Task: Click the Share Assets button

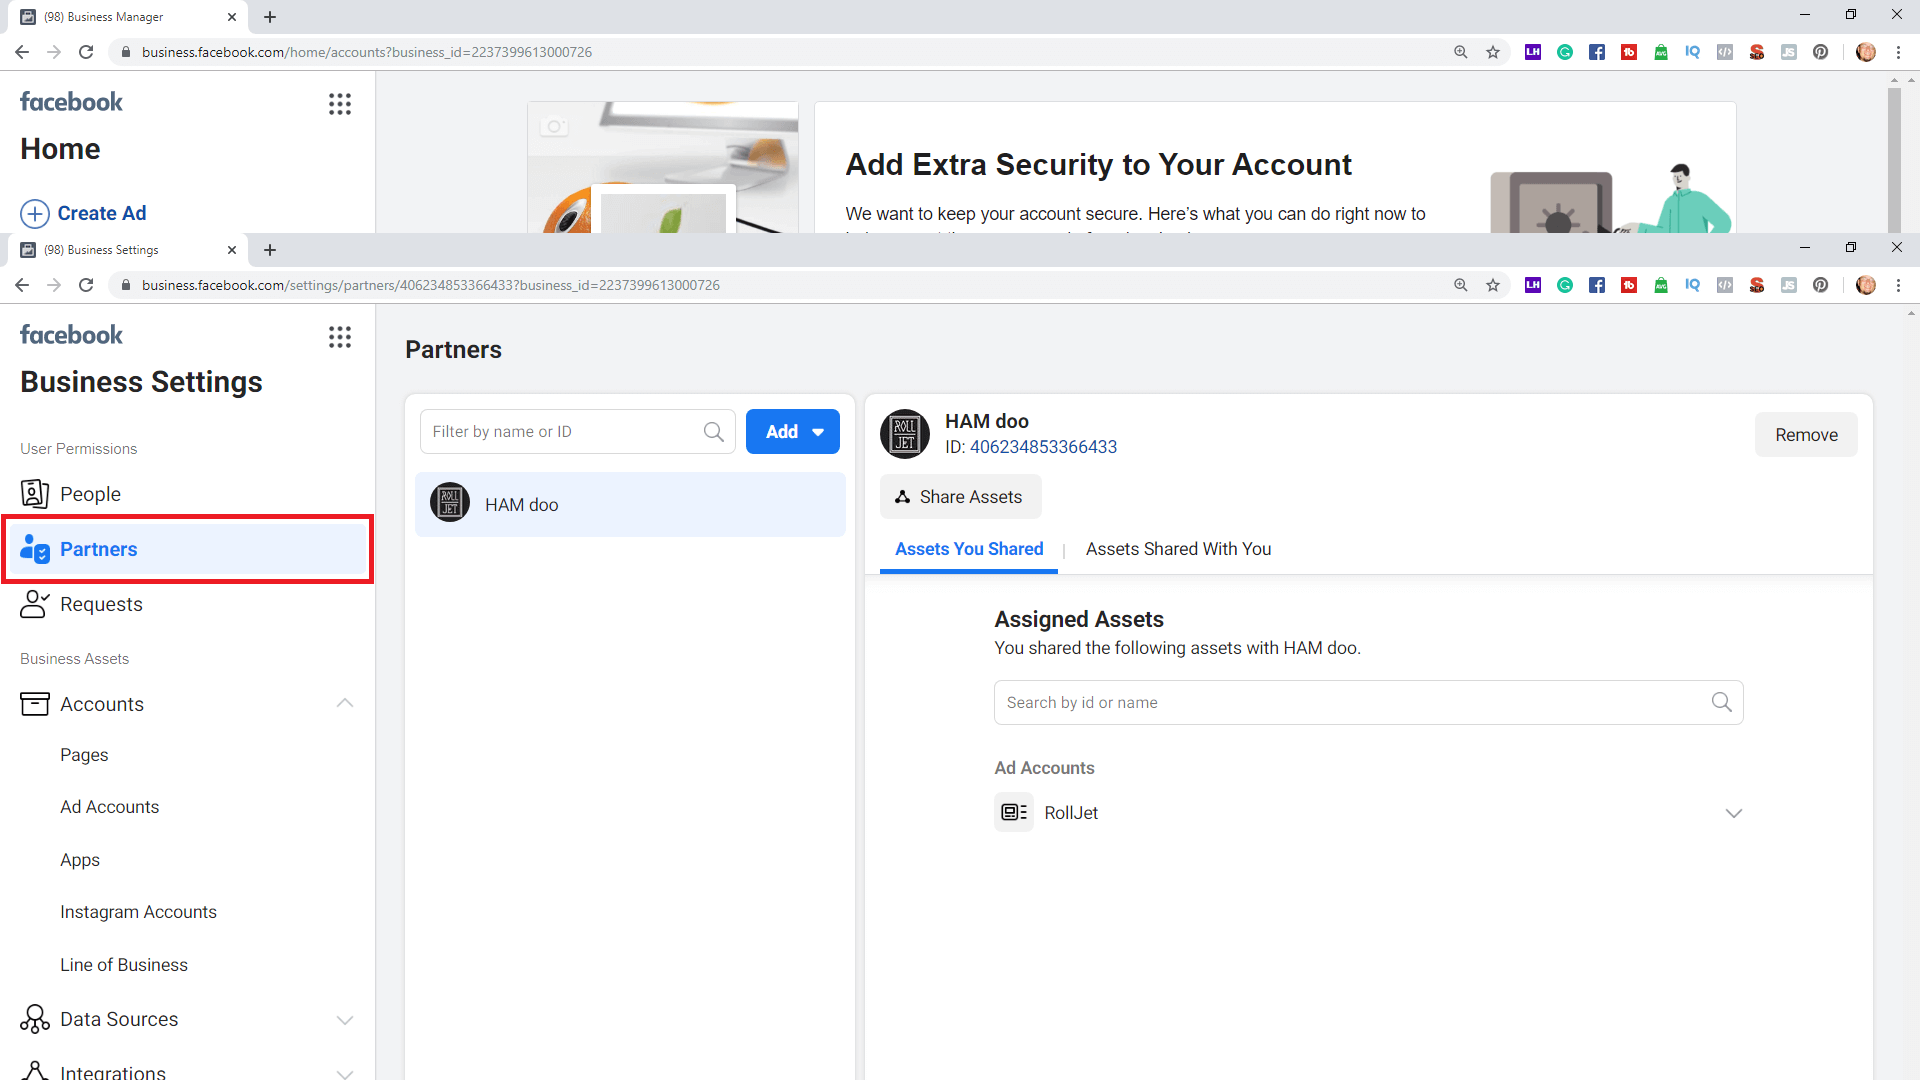Action: click(960, 497)
